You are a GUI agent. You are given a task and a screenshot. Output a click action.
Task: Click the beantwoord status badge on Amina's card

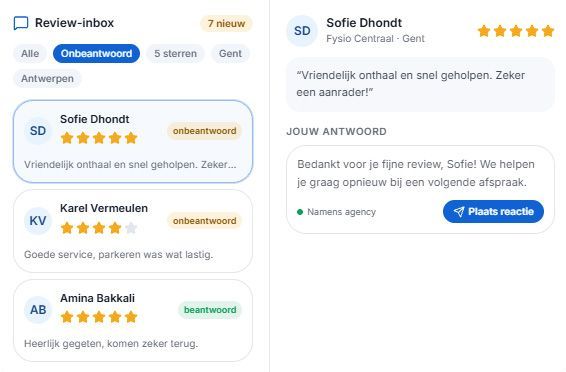coord(210,310)
